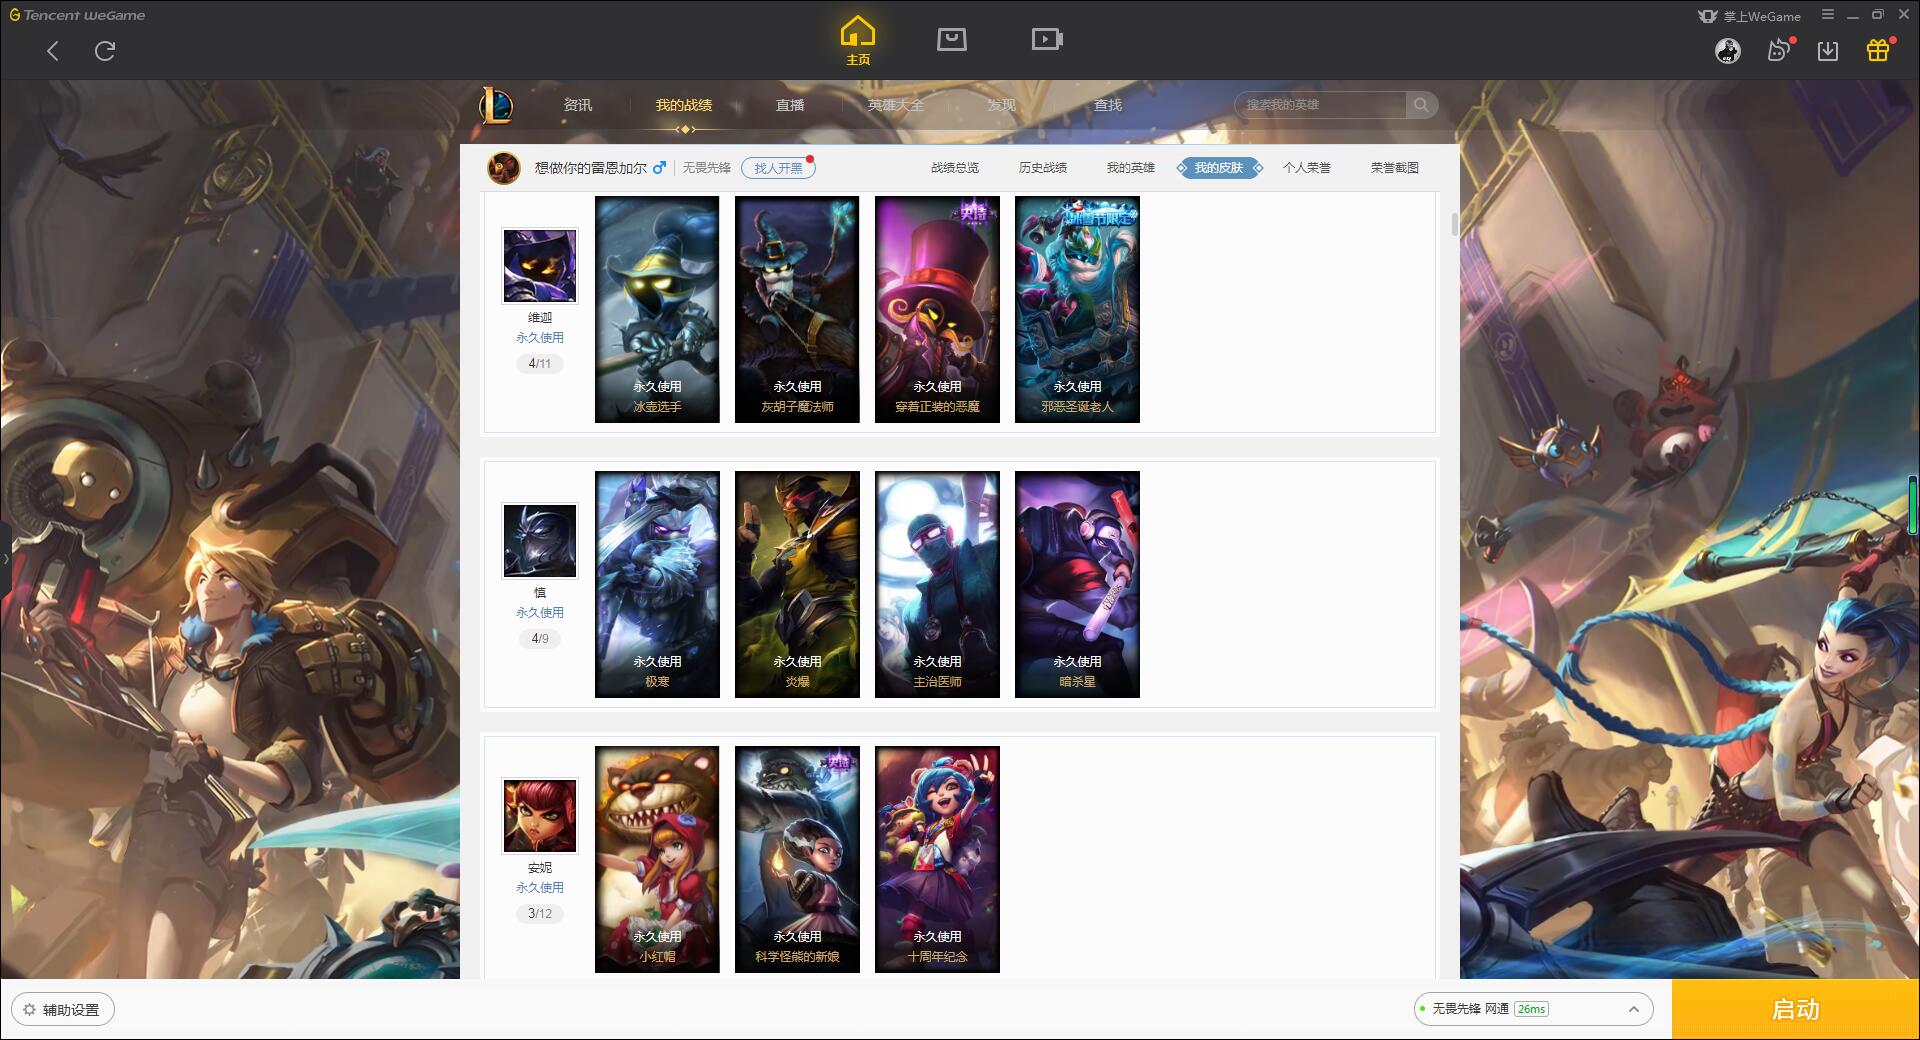Switch to the 资讯 tab
1920x1040 pixels.
click(578, 105)
